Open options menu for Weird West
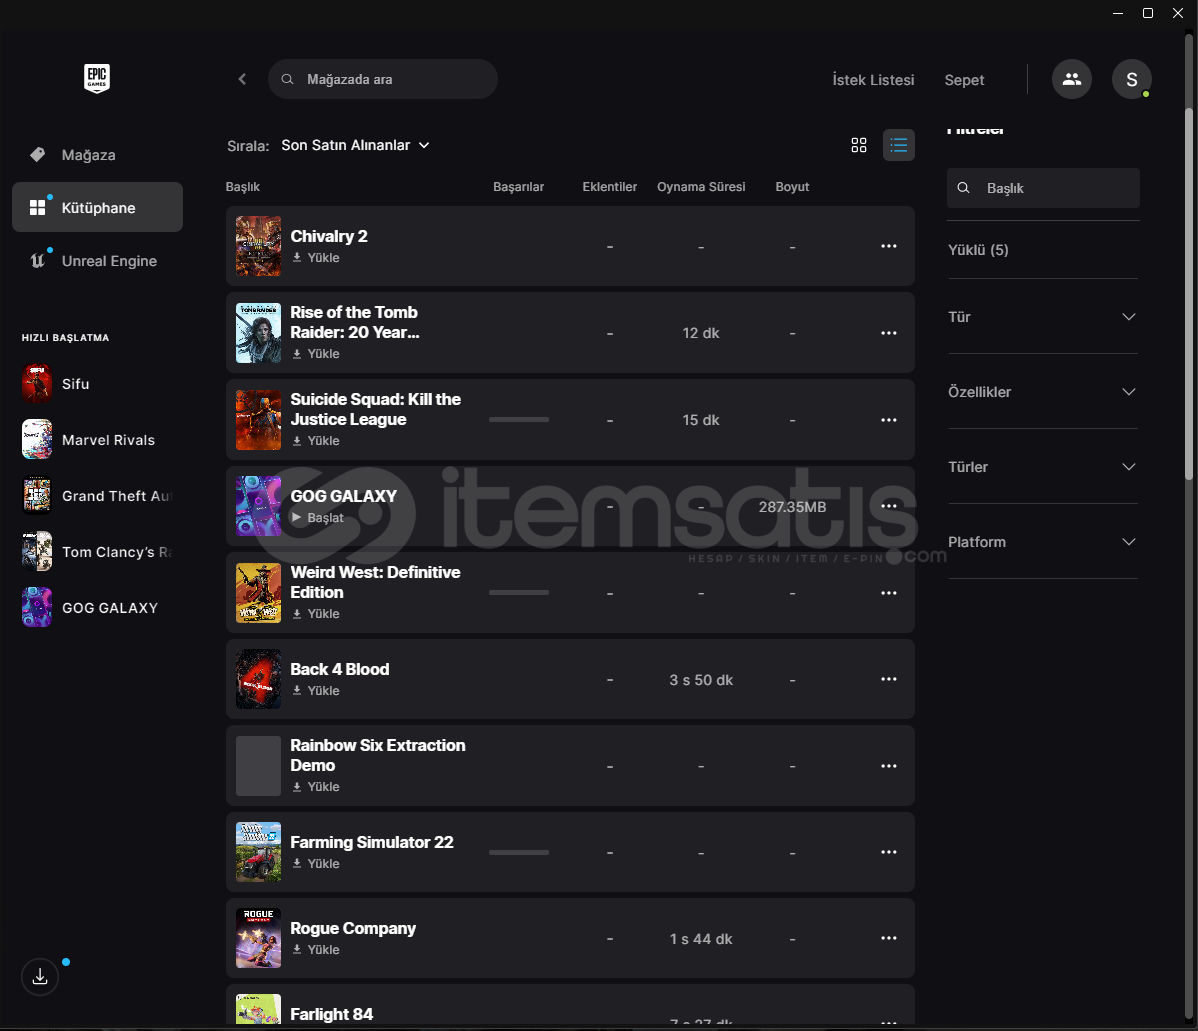The width and height of the screenshot is (1198, 1031). tap(889, 593)
